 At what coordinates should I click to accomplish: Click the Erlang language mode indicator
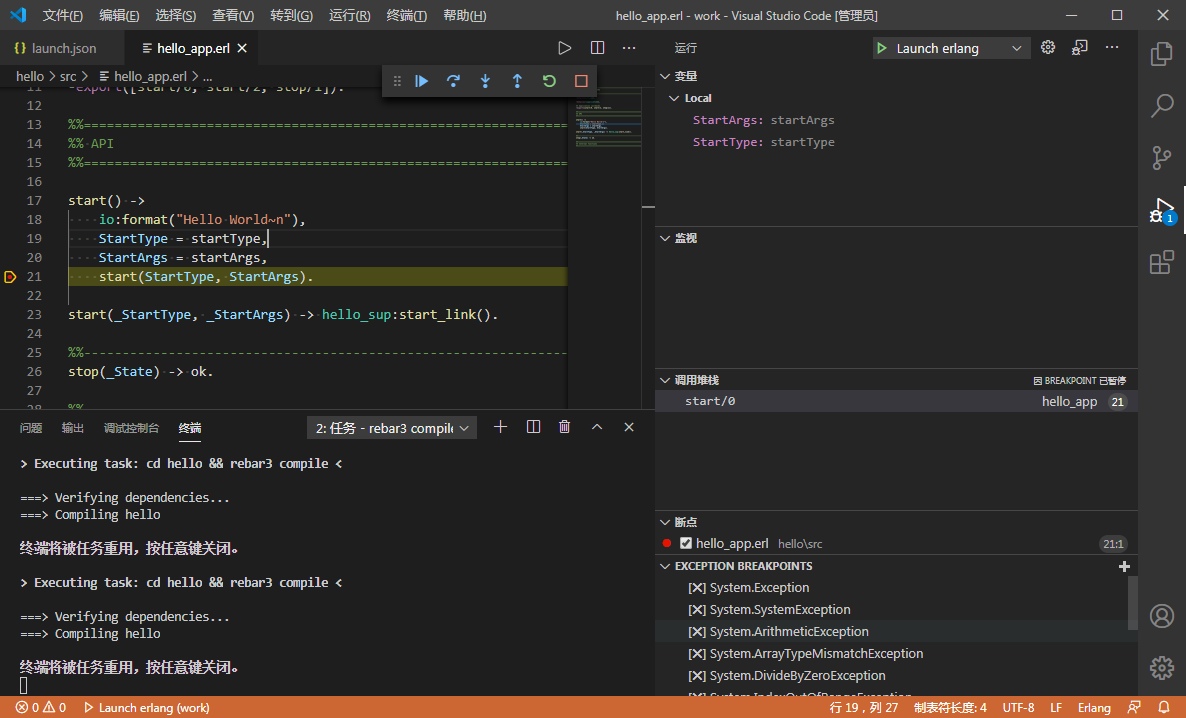point(1094,708)
